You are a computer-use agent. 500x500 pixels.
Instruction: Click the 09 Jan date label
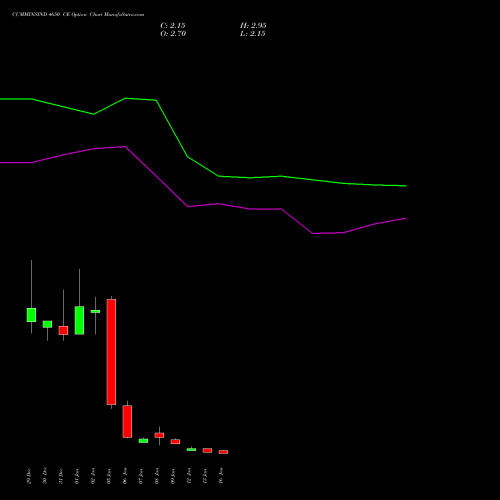coord(173,476)
